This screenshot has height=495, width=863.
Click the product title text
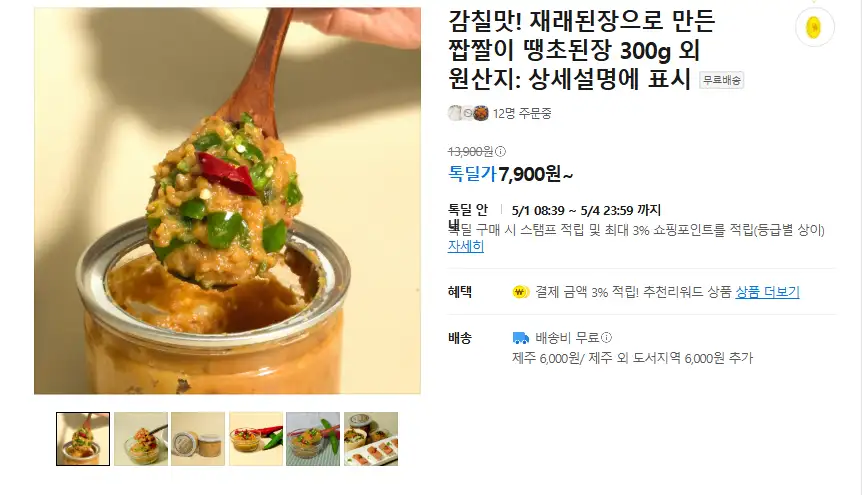click(x=582, y=51)
